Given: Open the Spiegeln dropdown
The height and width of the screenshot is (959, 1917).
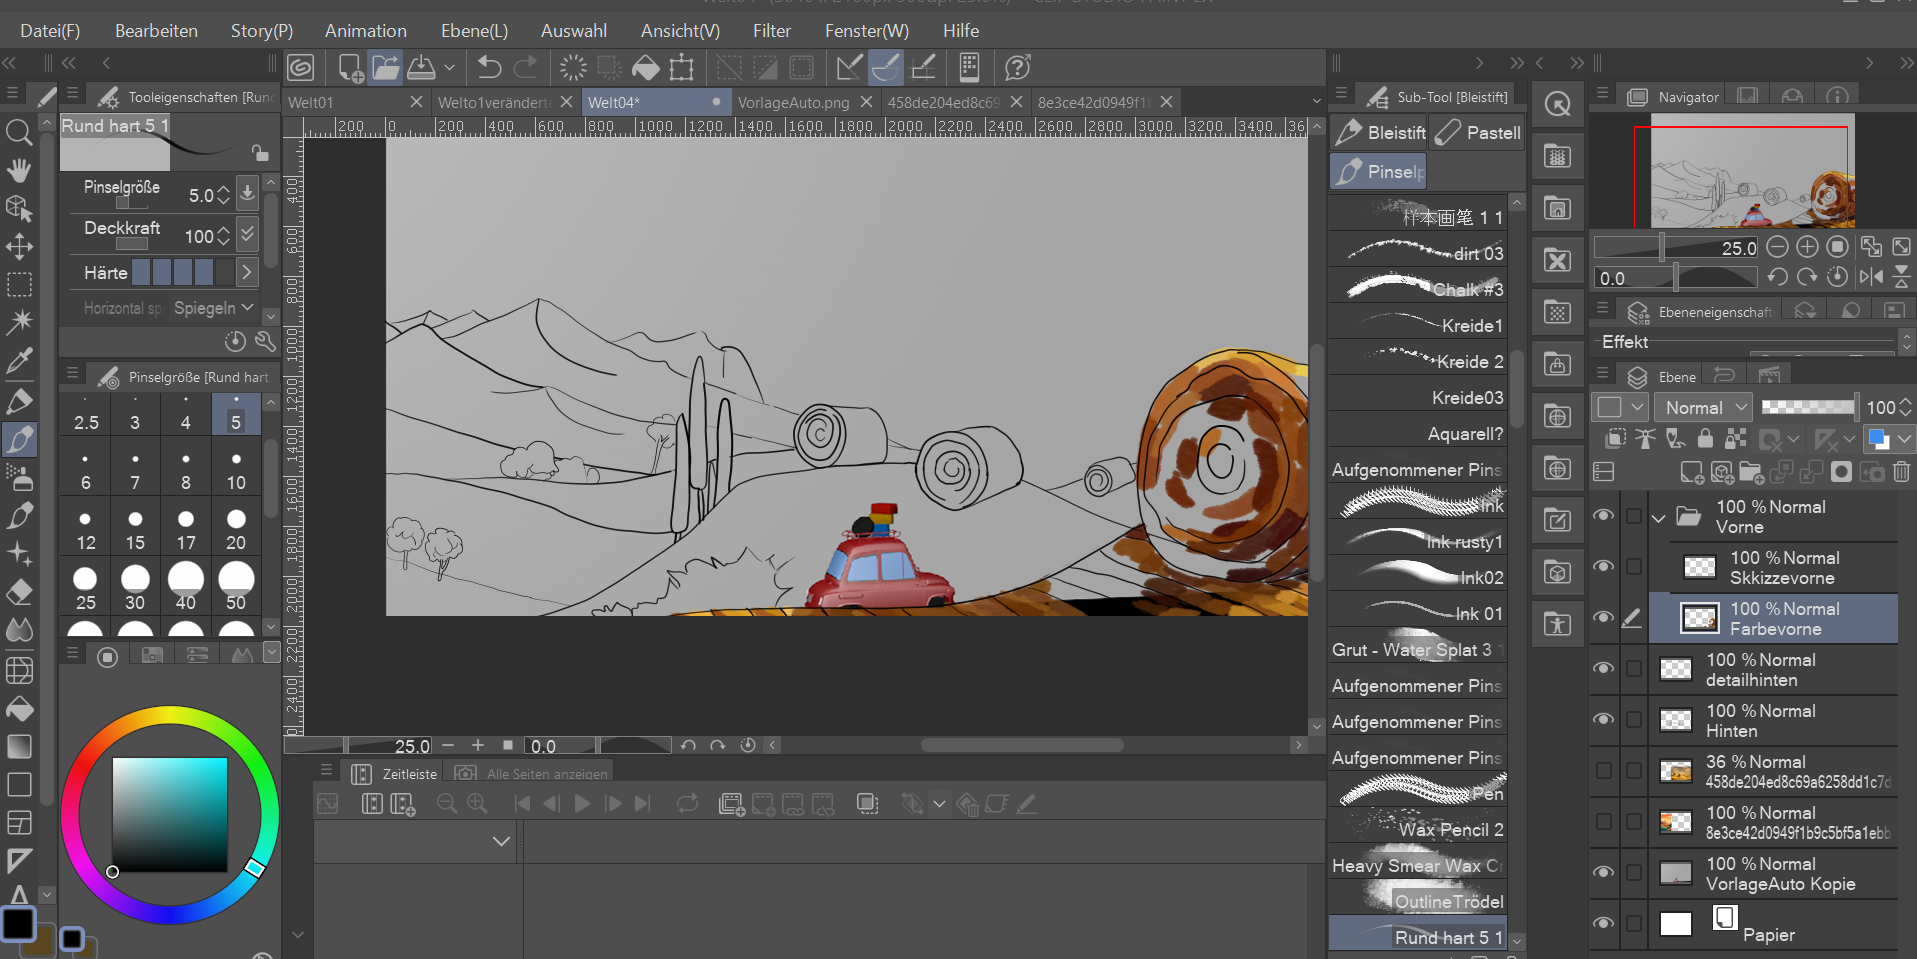Looking at the screenshot, I should pos(214,308).
